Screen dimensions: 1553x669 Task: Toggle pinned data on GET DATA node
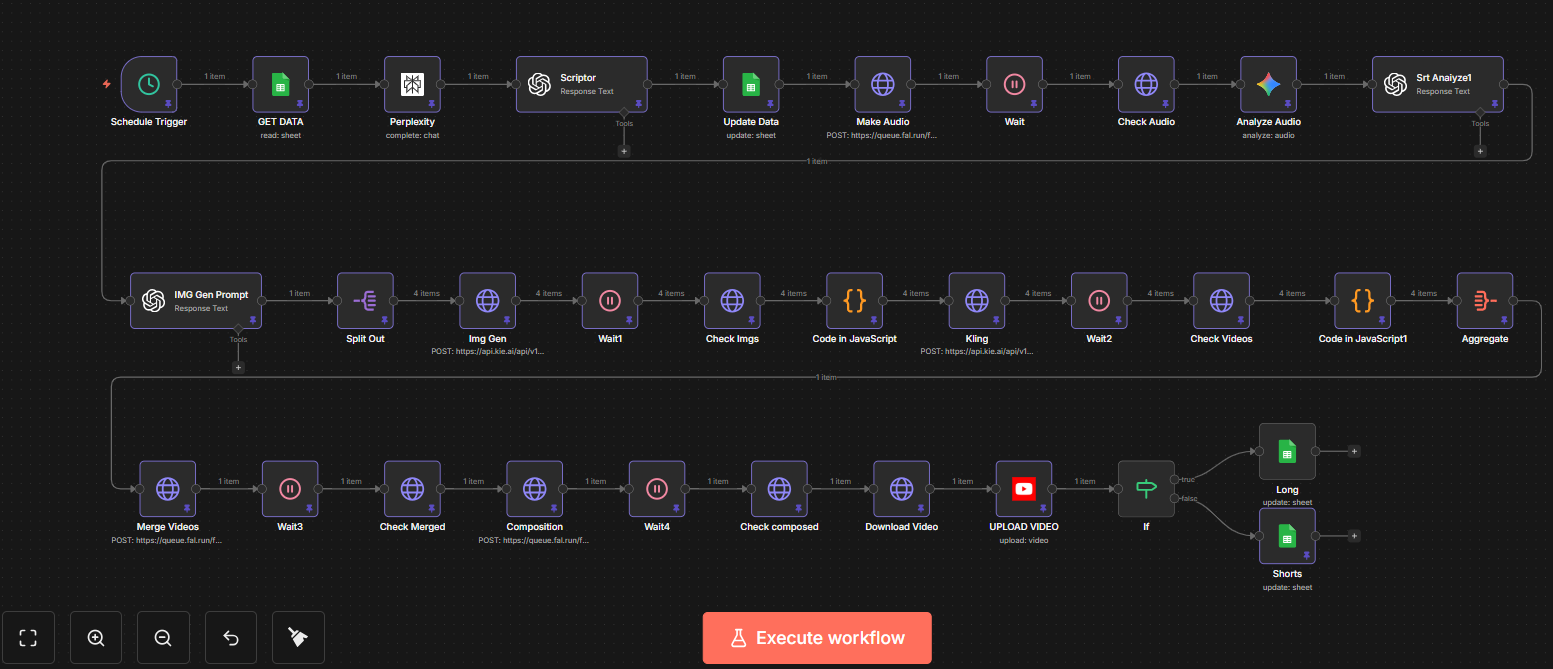pyautogui.click(x=300, y=103)
